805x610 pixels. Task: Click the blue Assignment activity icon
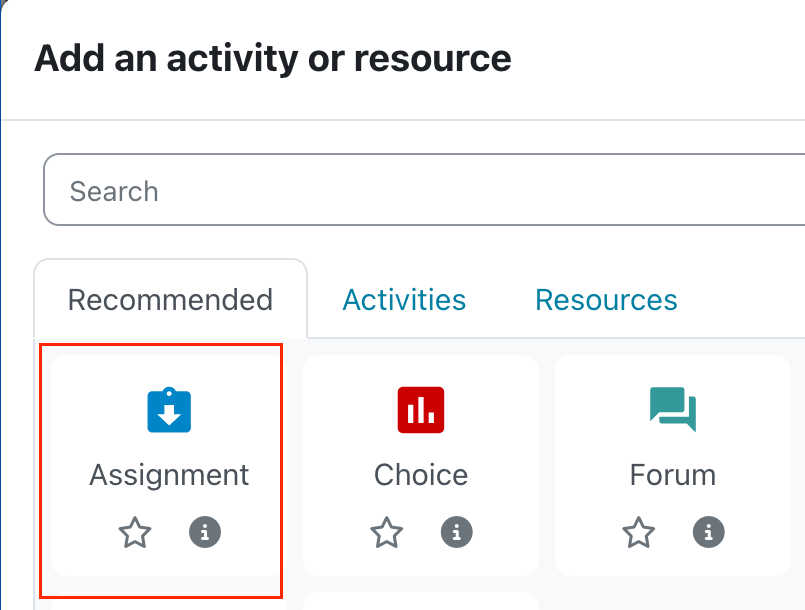[x=169, y=410]
